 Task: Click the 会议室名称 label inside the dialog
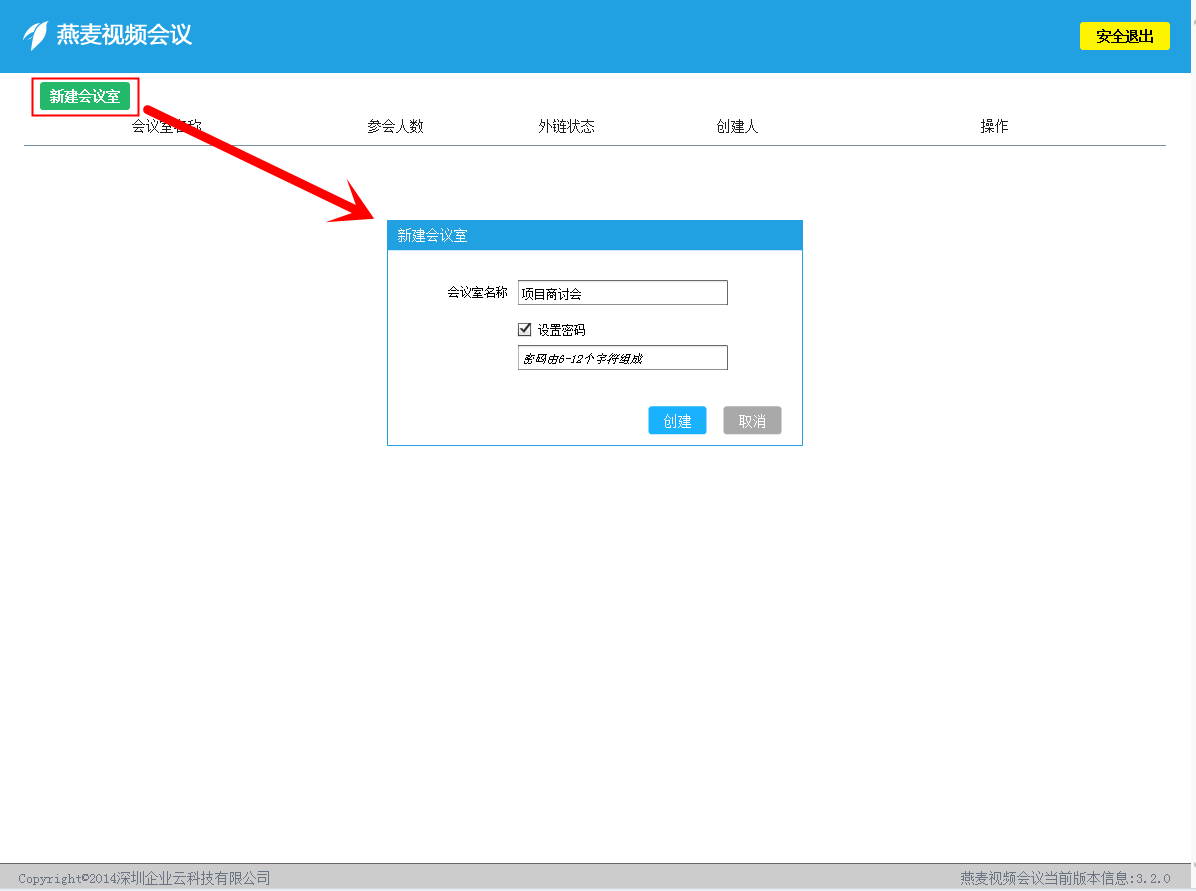(x=477, y=293)
